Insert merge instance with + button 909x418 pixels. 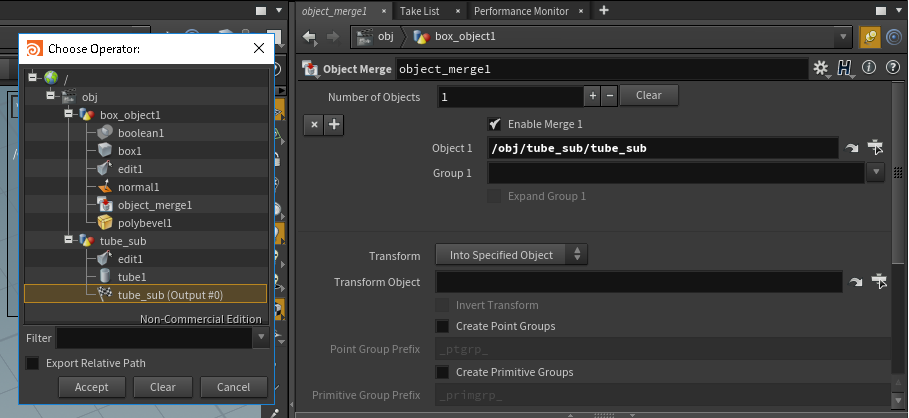(334, 125)
